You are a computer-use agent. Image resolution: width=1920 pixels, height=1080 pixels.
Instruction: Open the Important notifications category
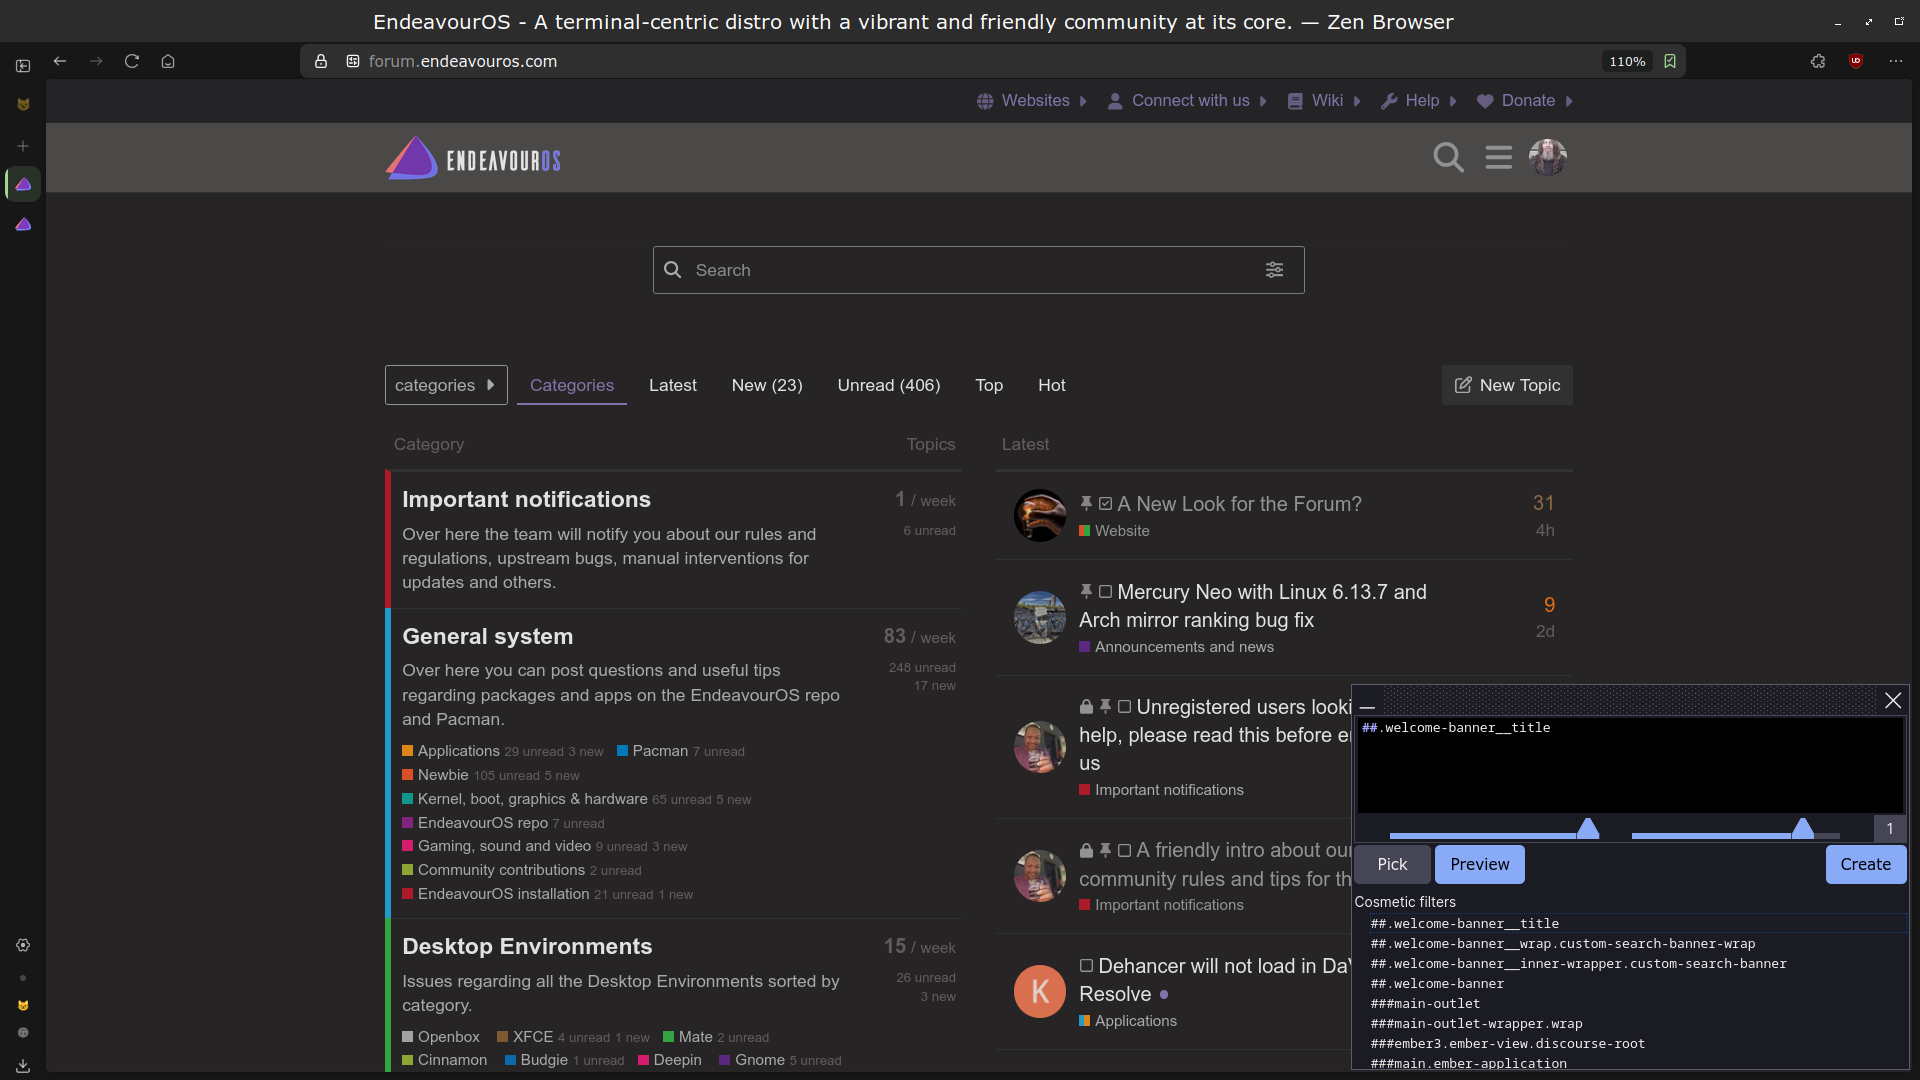[x=526, y=499]
